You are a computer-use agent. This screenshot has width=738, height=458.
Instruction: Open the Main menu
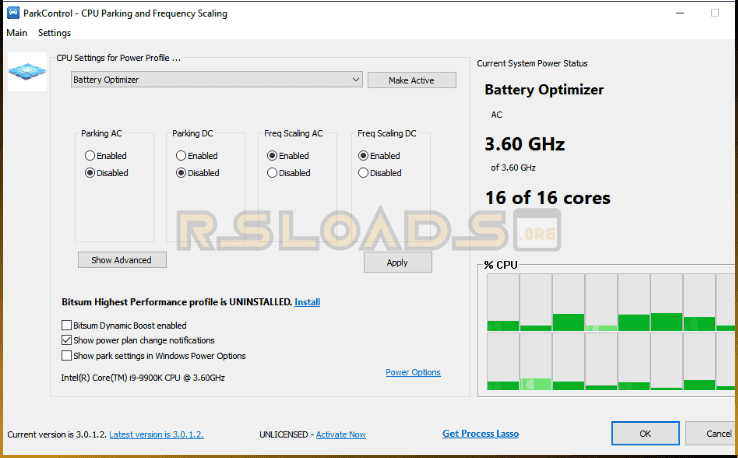coord(16,33)
